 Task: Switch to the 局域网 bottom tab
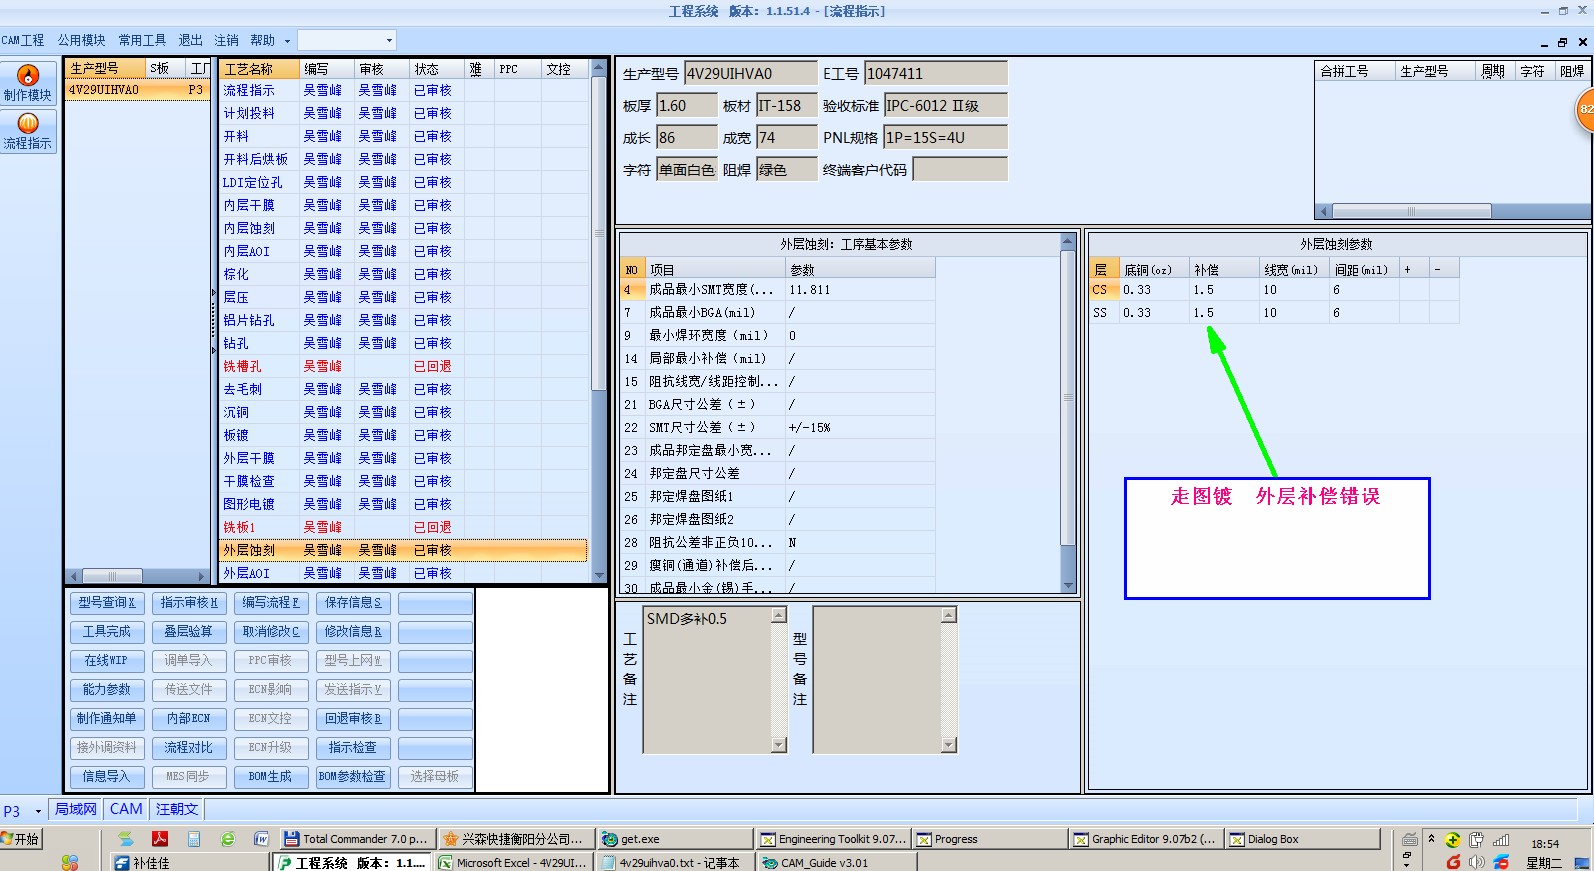[x=75, y=809]
